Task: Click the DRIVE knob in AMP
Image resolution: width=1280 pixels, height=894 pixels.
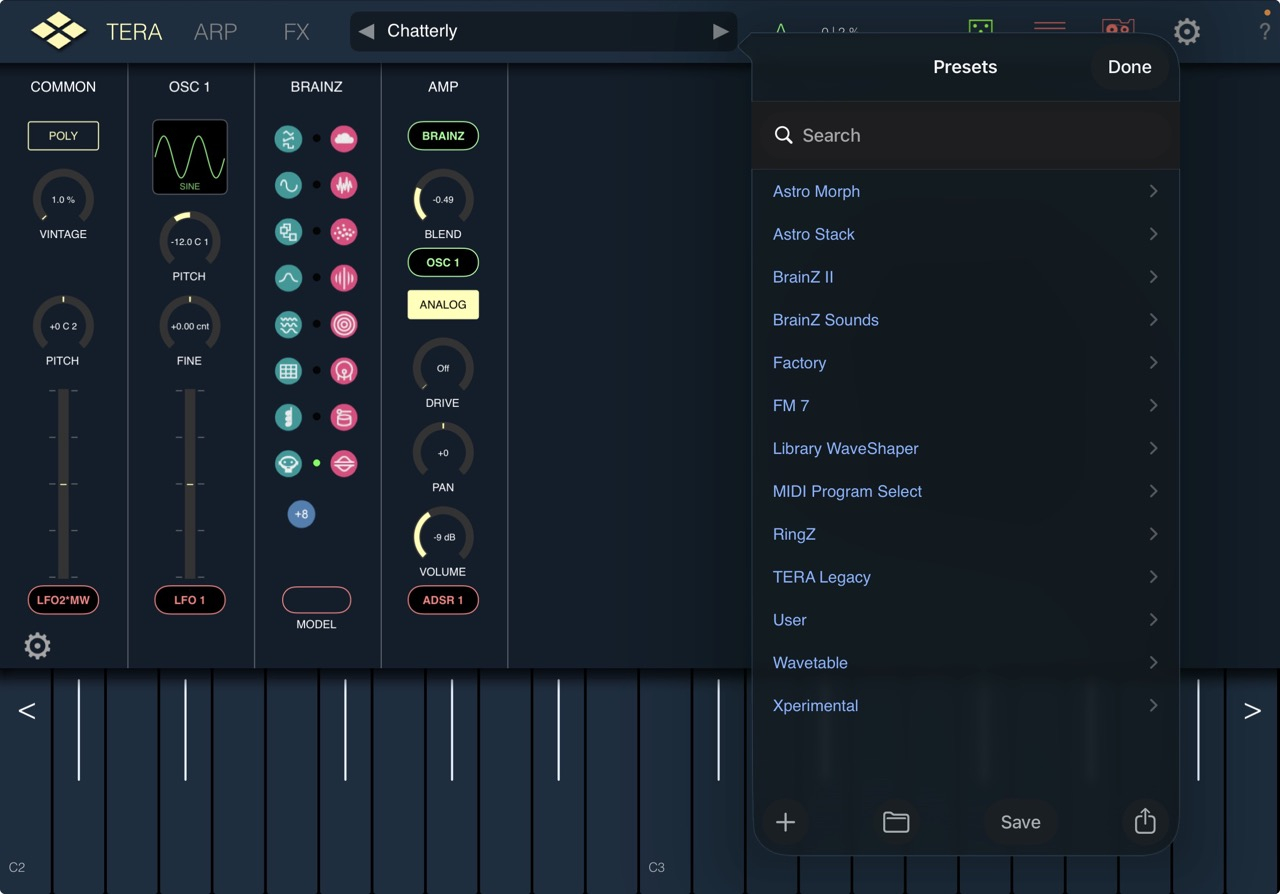Action: (443, 368)
